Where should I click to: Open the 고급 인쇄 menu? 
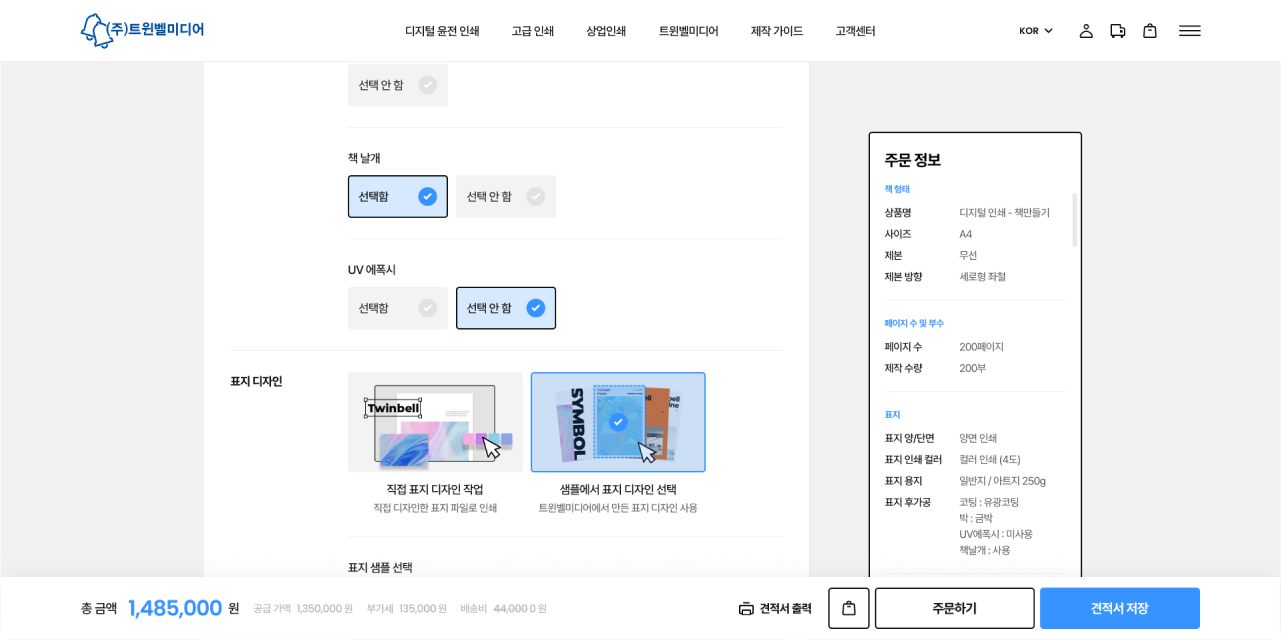point(533,31)
